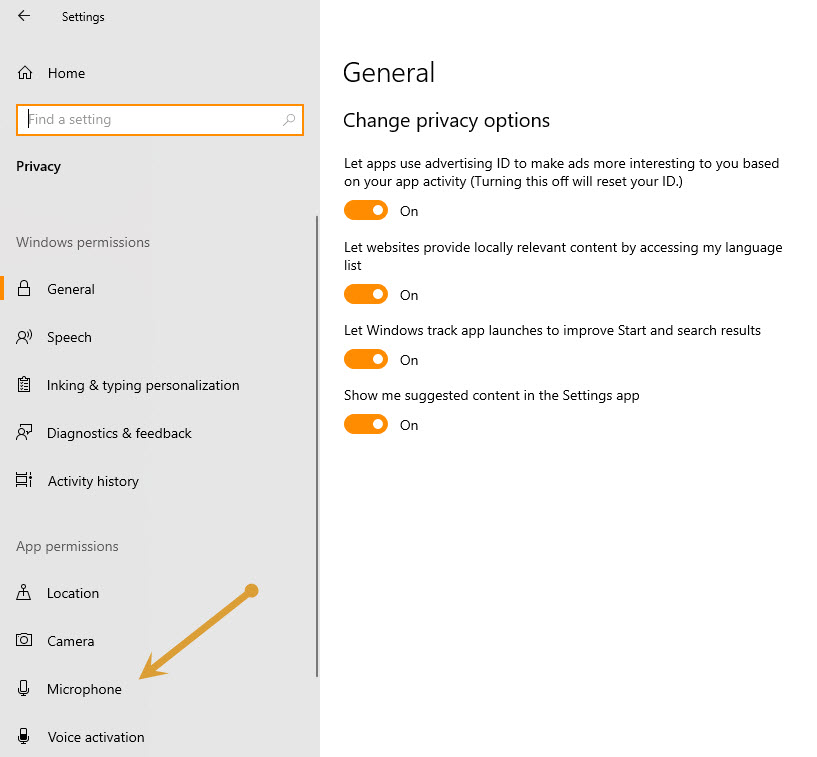Viewport: 817px width, 757px height.
Task: Click the Speech icon
Action: point(24,337)
